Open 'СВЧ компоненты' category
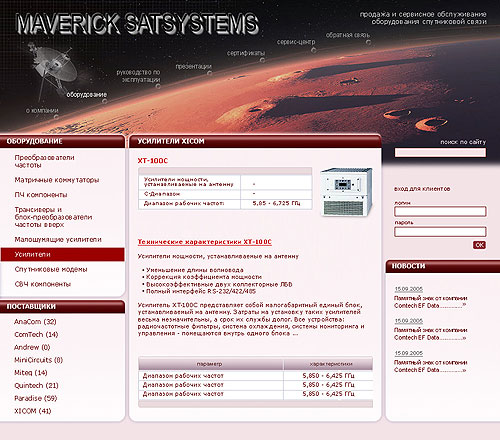This screenshot has width=500, height=440. [x=43, y=284]
